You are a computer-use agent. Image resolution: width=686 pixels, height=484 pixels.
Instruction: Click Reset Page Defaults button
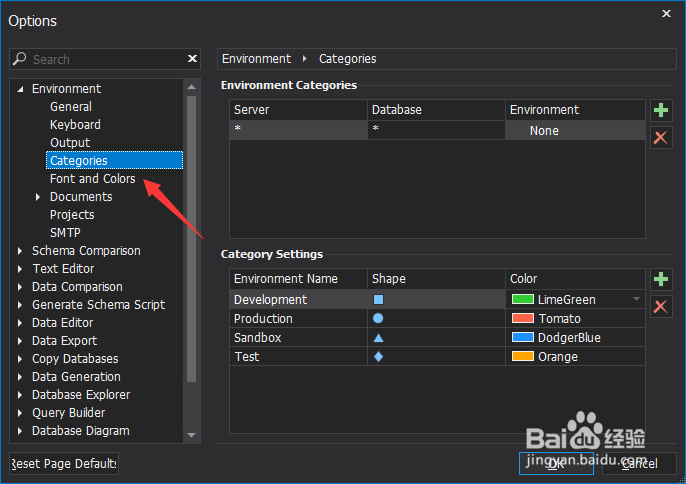click(64, 464)
